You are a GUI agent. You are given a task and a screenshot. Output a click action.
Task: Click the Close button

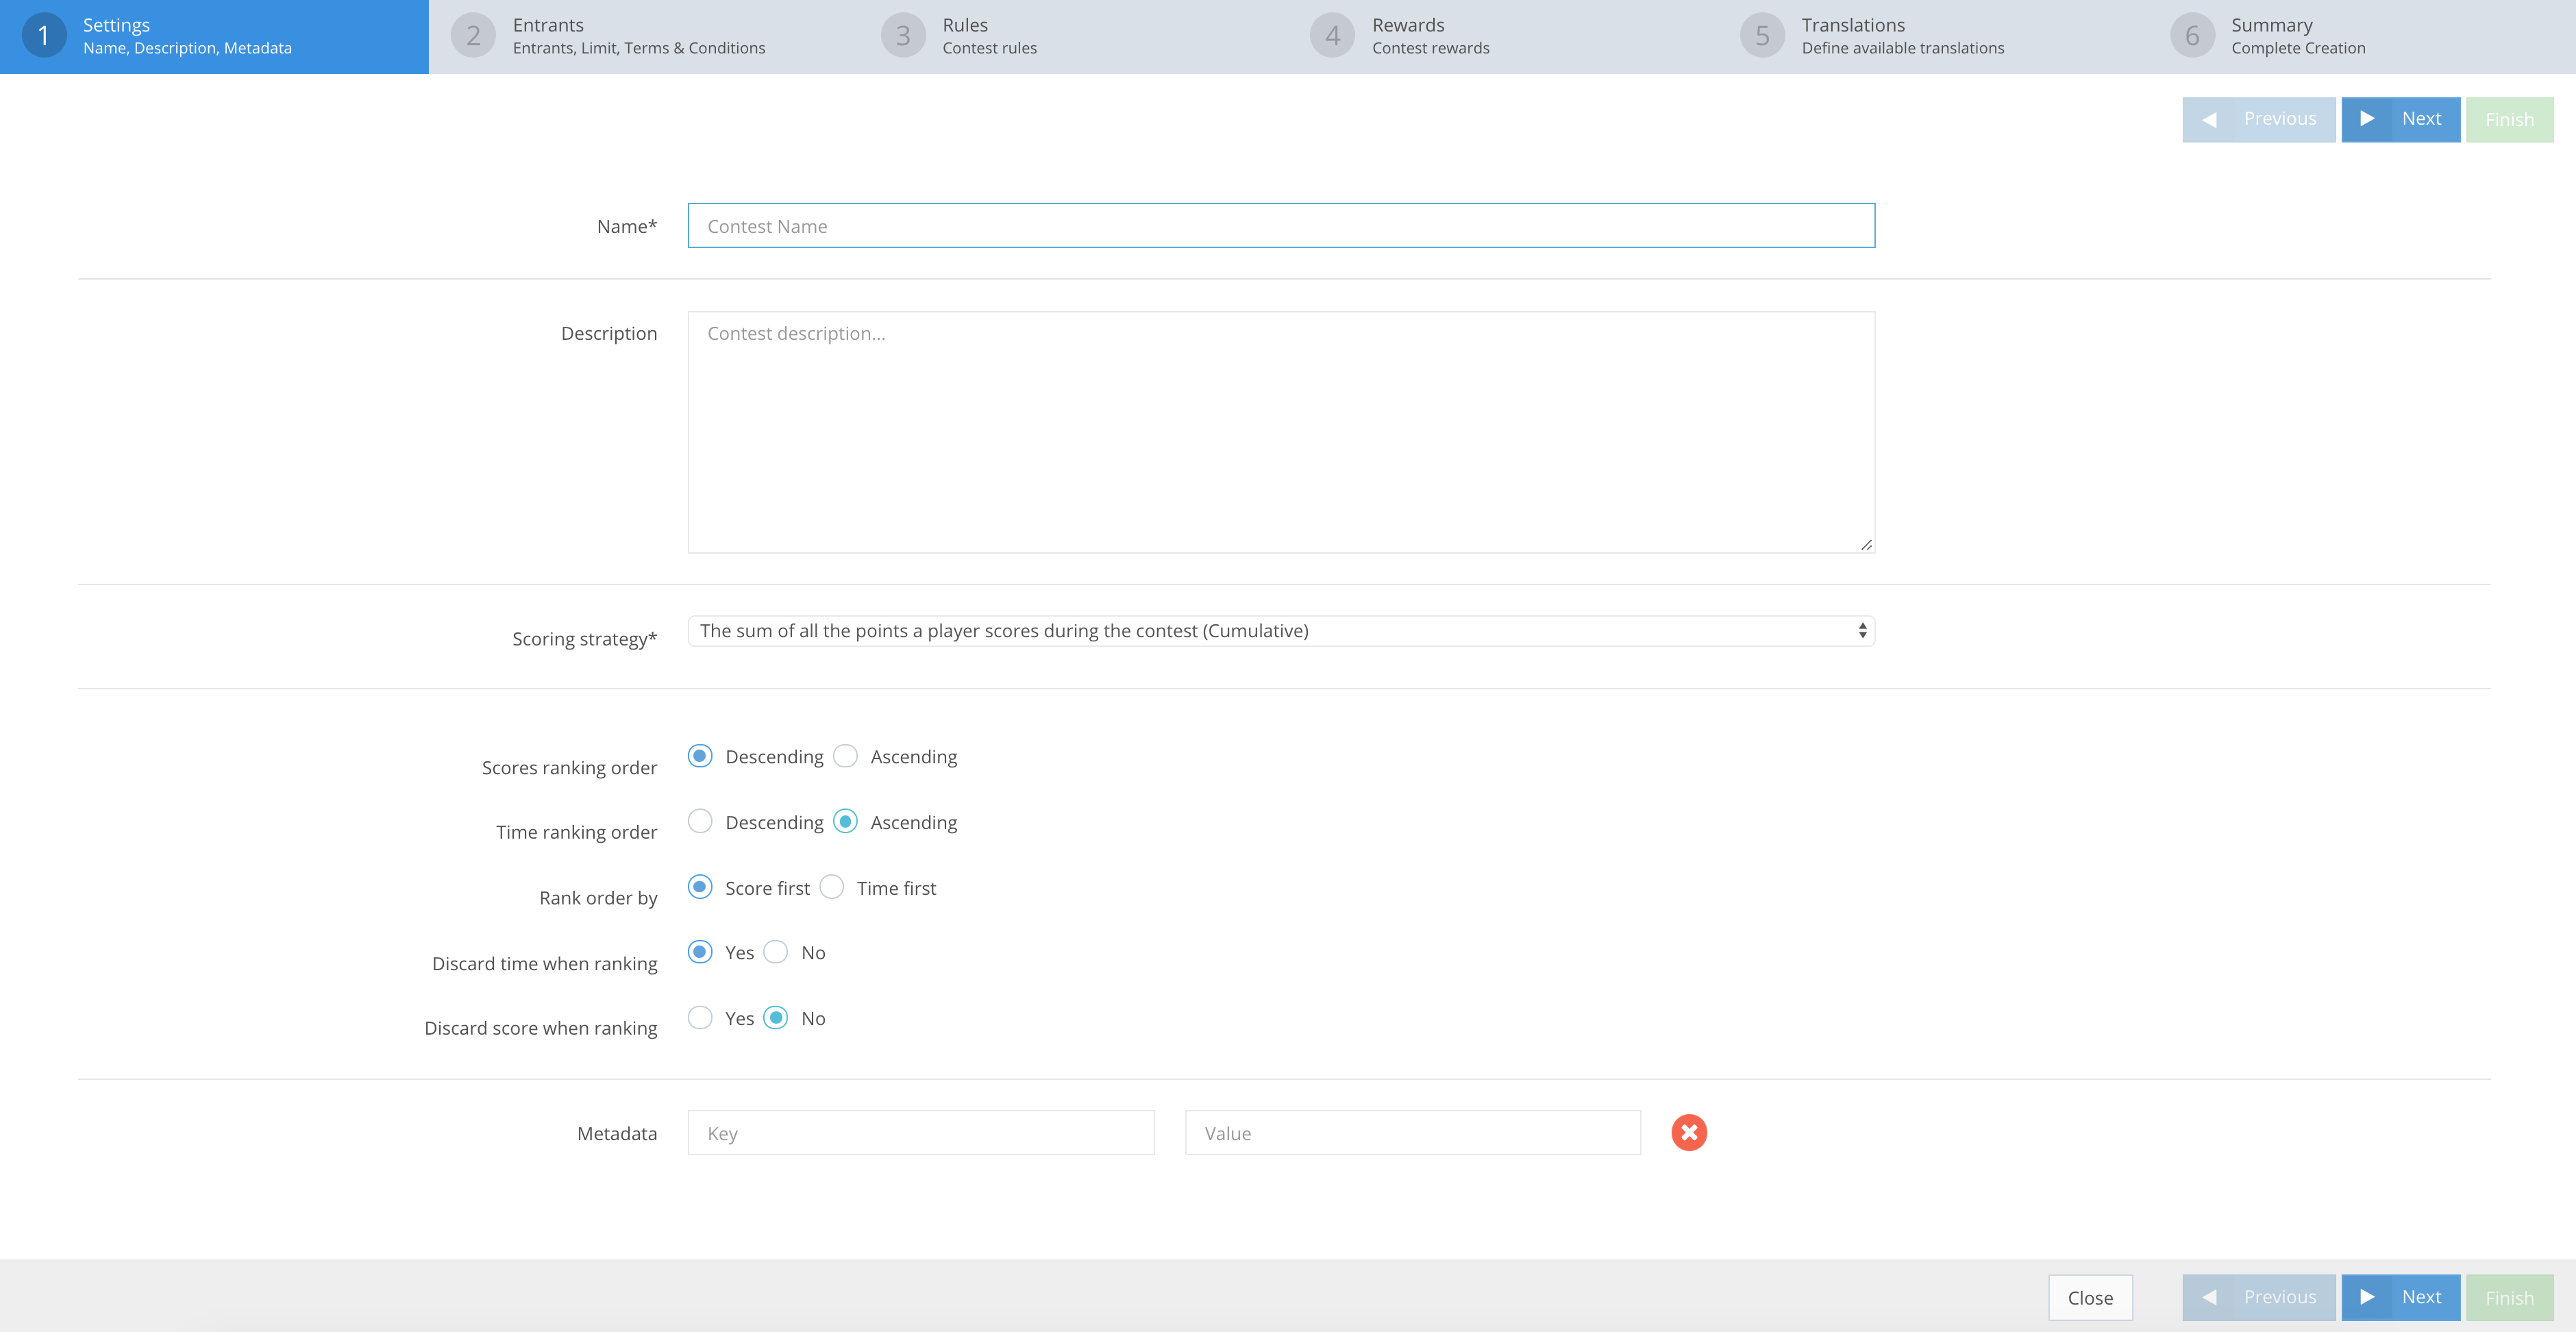2090,1297
